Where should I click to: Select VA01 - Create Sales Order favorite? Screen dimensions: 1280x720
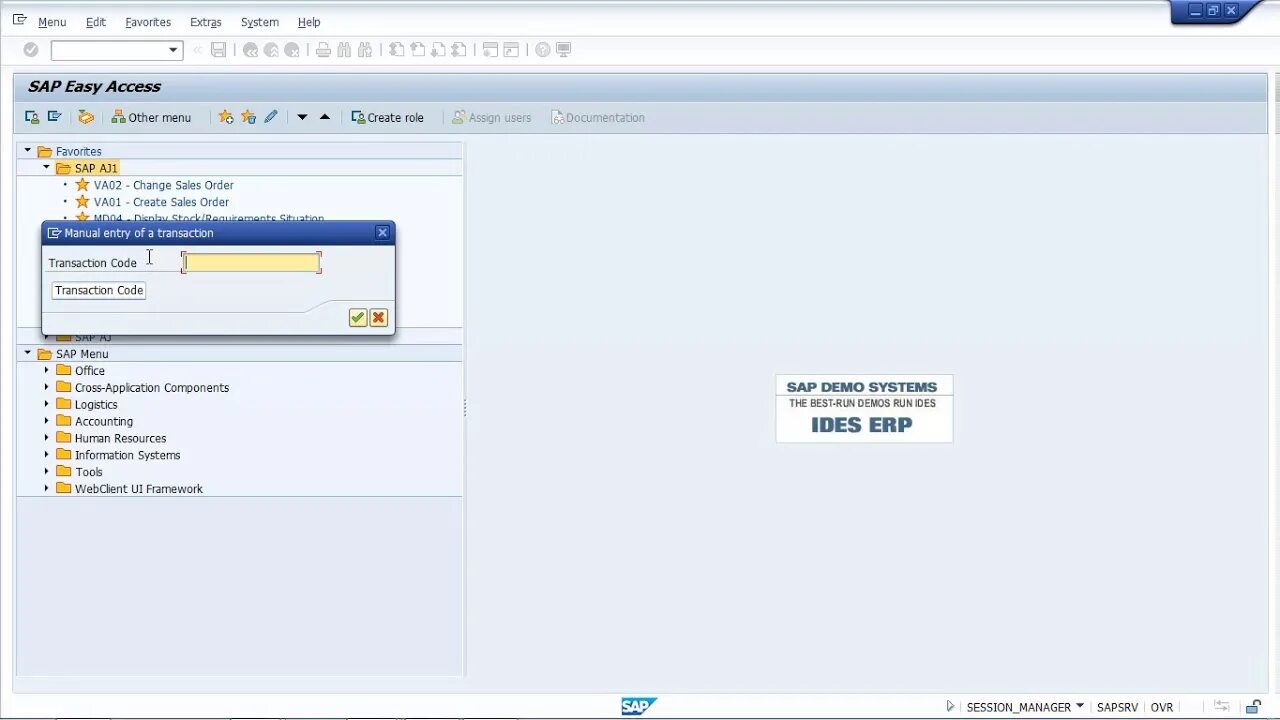pos(161,202)
